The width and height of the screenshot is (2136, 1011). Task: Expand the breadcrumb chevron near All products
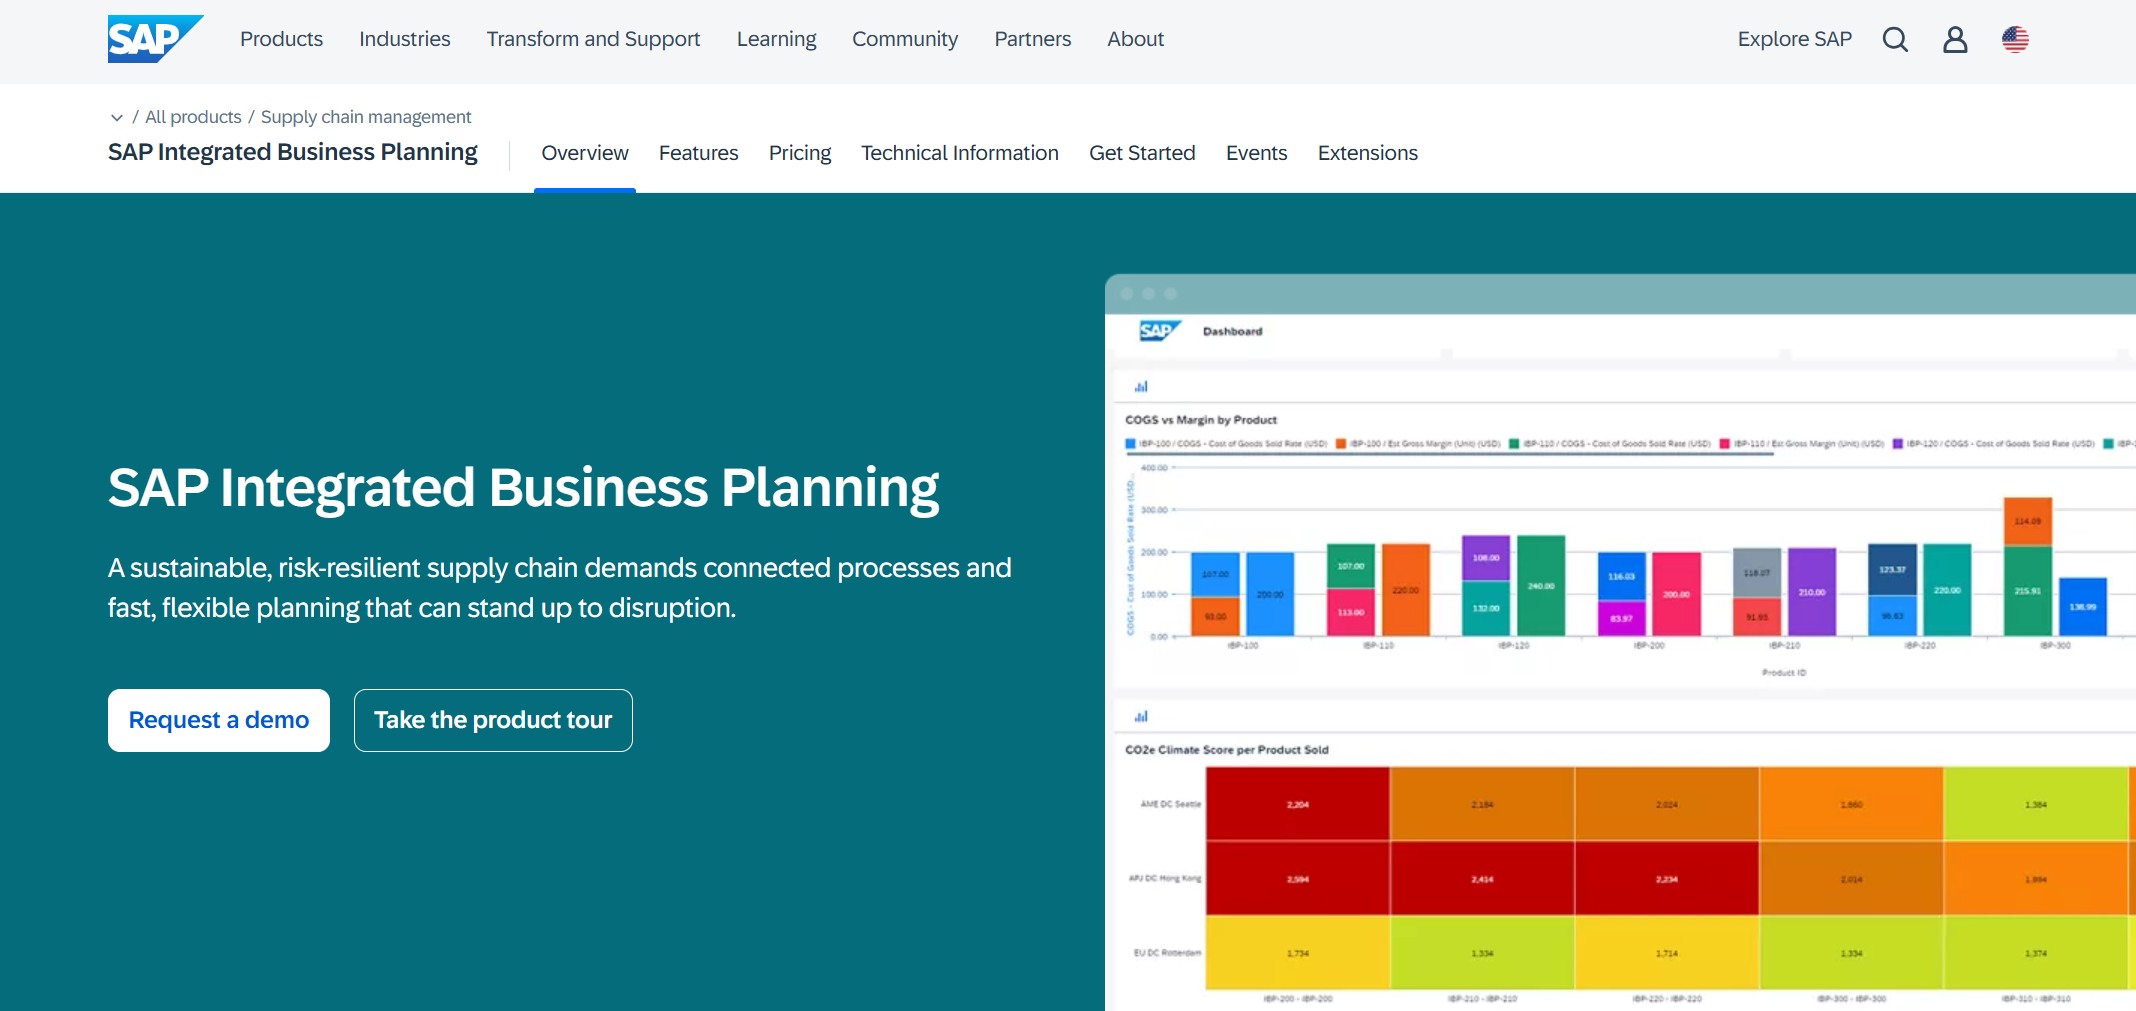pos(117,117)
